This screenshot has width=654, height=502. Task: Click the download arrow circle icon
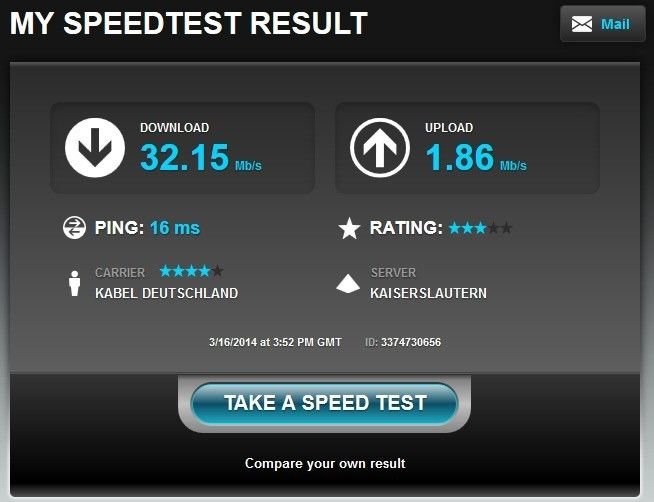click(95, 148)
